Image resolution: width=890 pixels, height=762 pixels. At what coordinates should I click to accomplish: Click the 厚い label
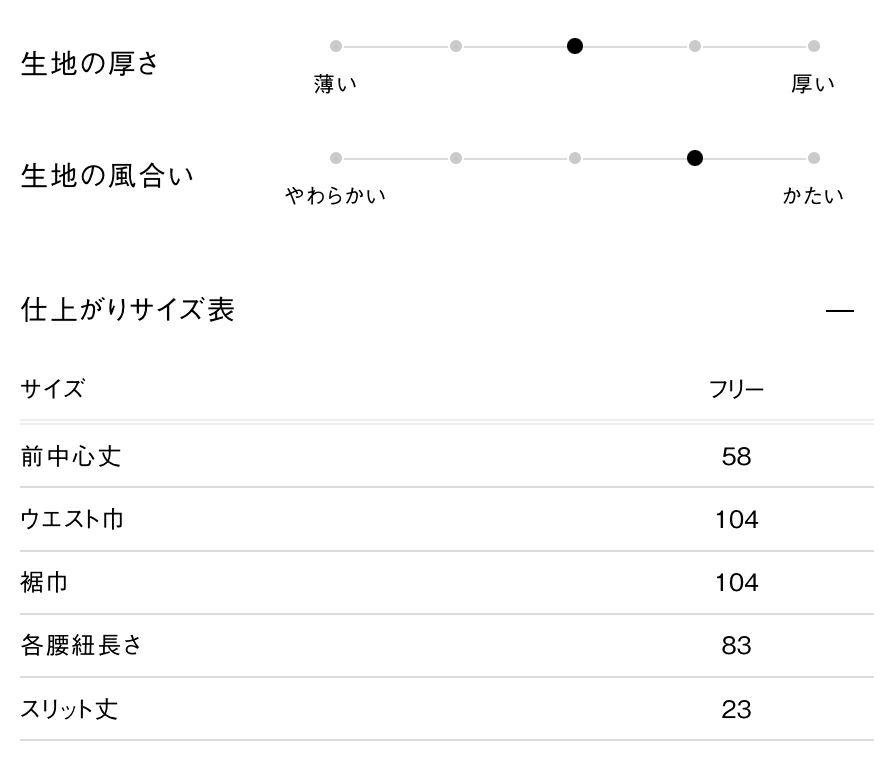click(x=813, y=85)
